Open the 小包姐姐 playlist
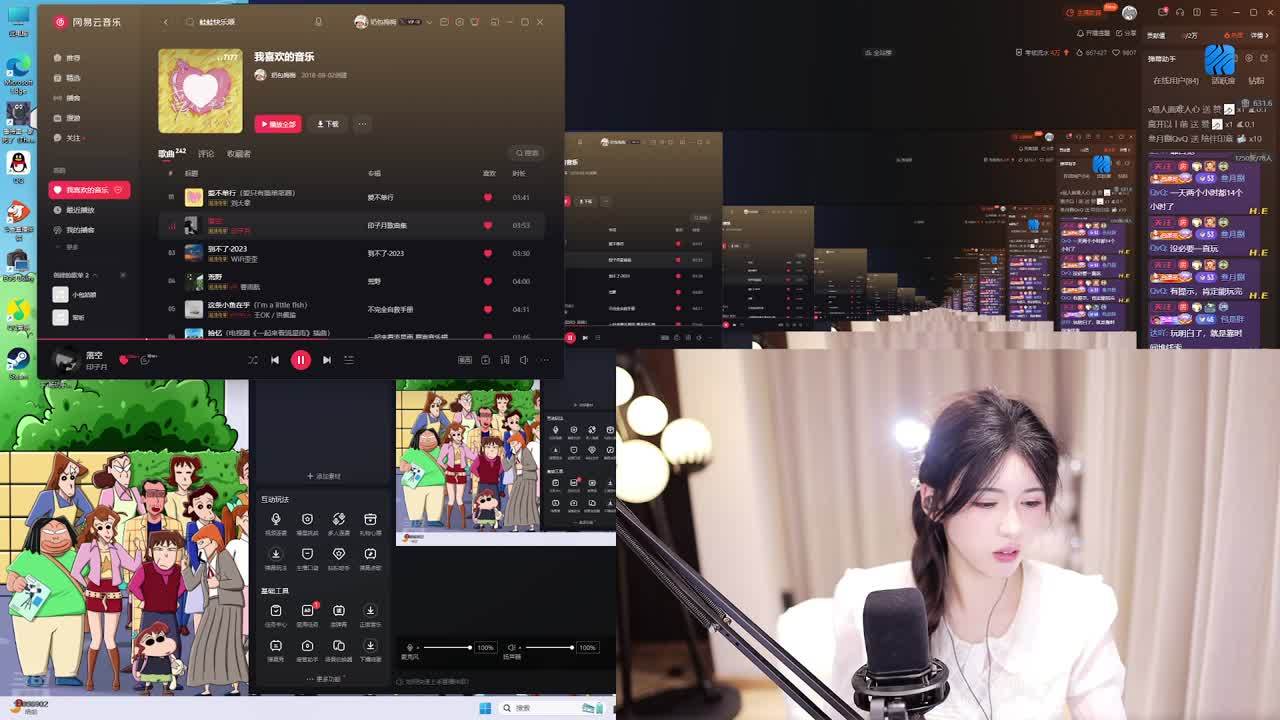The image size is (1280, 720). [x=77, y=295]
